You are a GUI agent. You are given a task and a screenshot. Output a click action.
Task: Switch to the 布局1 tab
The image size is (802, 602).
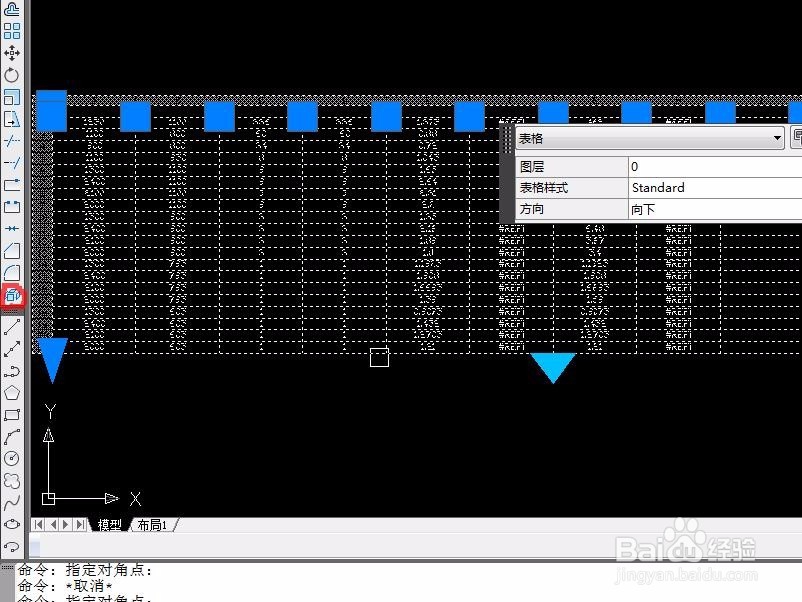coord(152,525)
